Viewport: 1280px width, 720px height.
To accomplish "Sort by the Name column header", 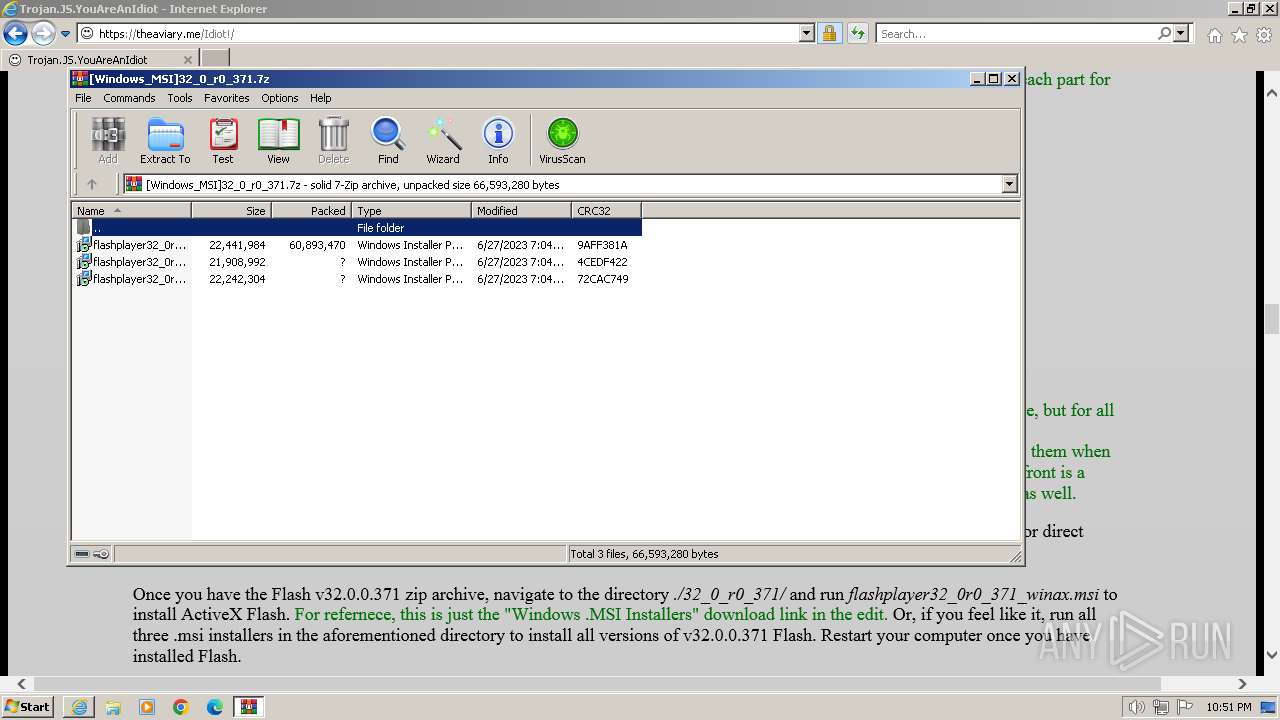I will pyautogui.click(x=131, y=210).
